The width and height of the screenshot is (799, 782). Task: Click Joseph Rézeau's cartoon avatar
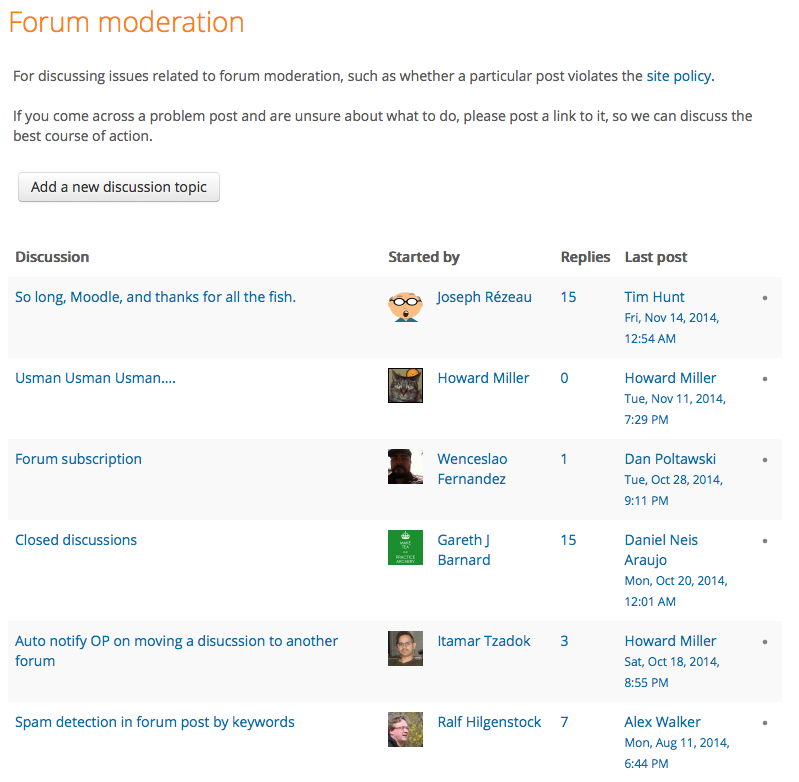coord(405,306)
